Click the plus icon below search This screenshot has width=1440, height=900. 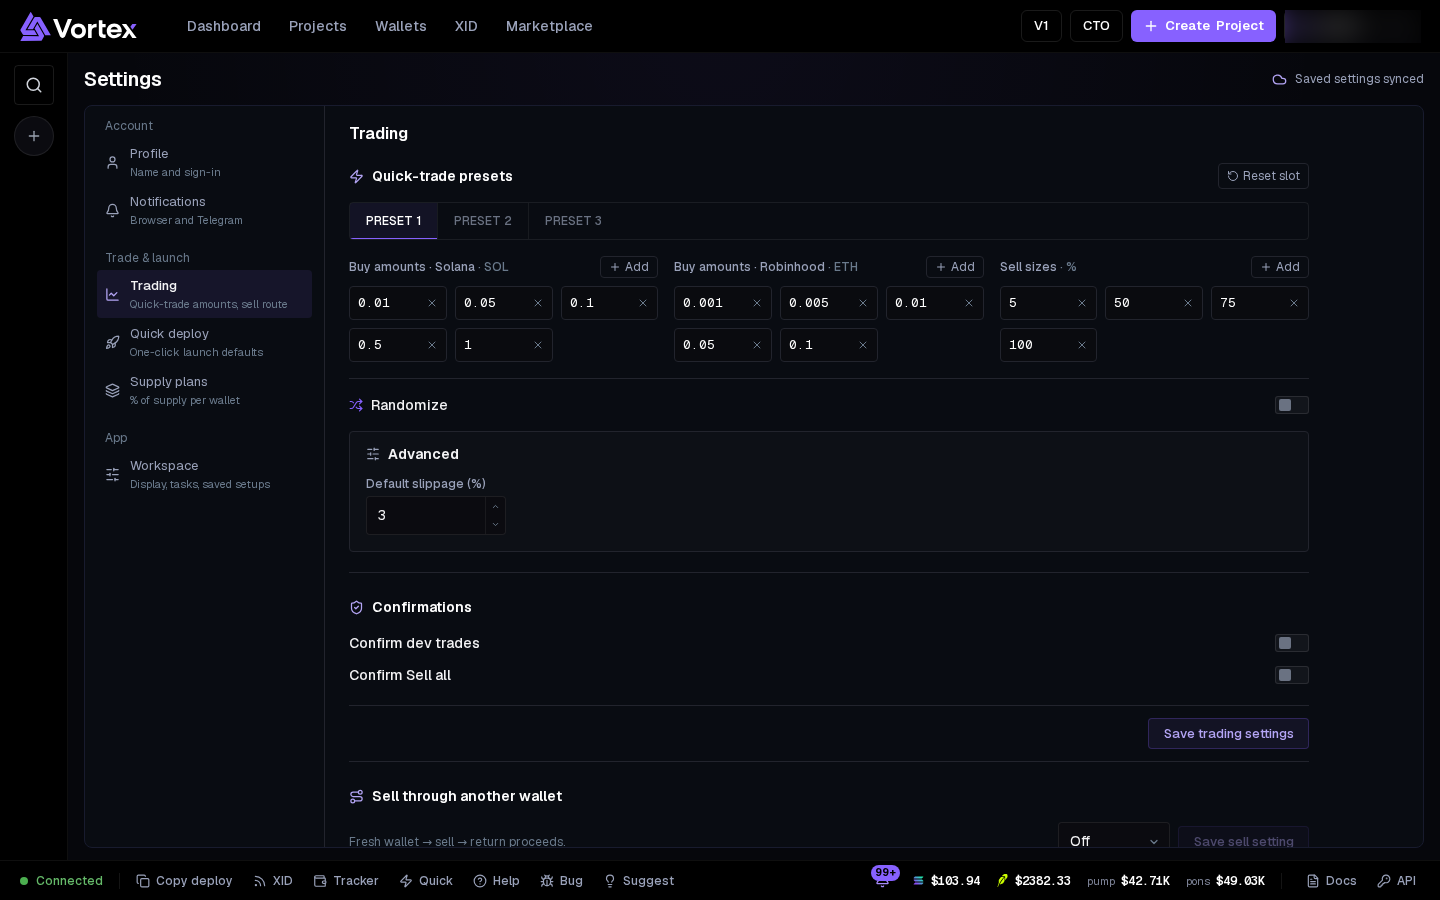(x=34, y=136)
